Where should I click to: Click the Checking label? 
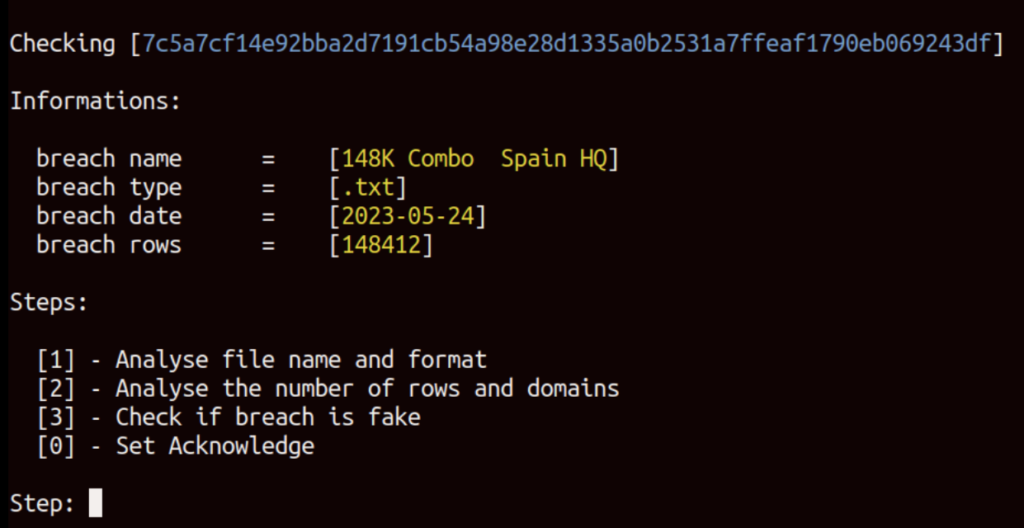coord(62,44)
